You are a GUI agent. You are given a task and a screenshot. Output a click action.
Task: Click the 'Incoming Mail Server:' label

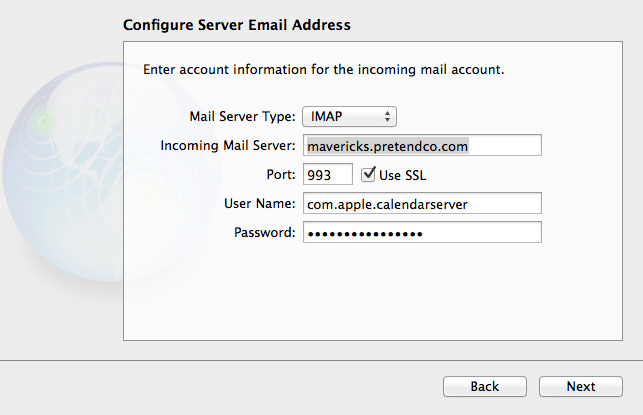click(x=228, y=146)
